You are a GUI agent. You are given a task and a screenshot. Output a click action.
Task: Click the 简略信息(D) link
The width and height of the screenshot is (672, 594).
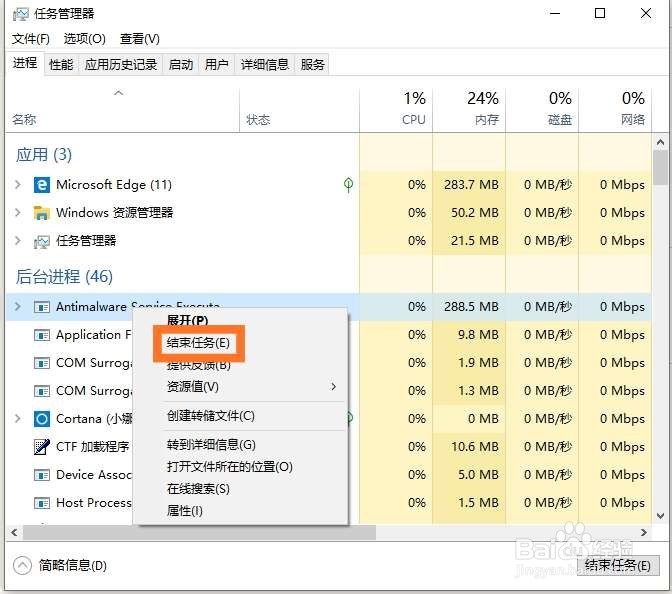click(73, 565)
